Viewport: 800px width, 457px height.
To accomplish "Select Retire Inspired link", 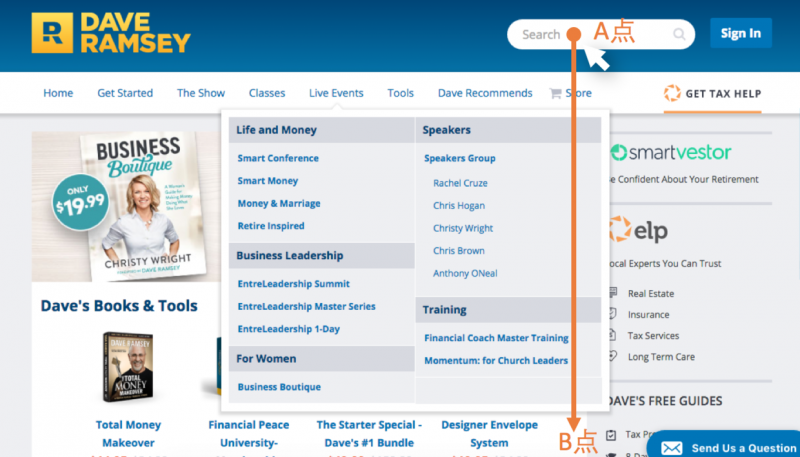I will (271, 225).
